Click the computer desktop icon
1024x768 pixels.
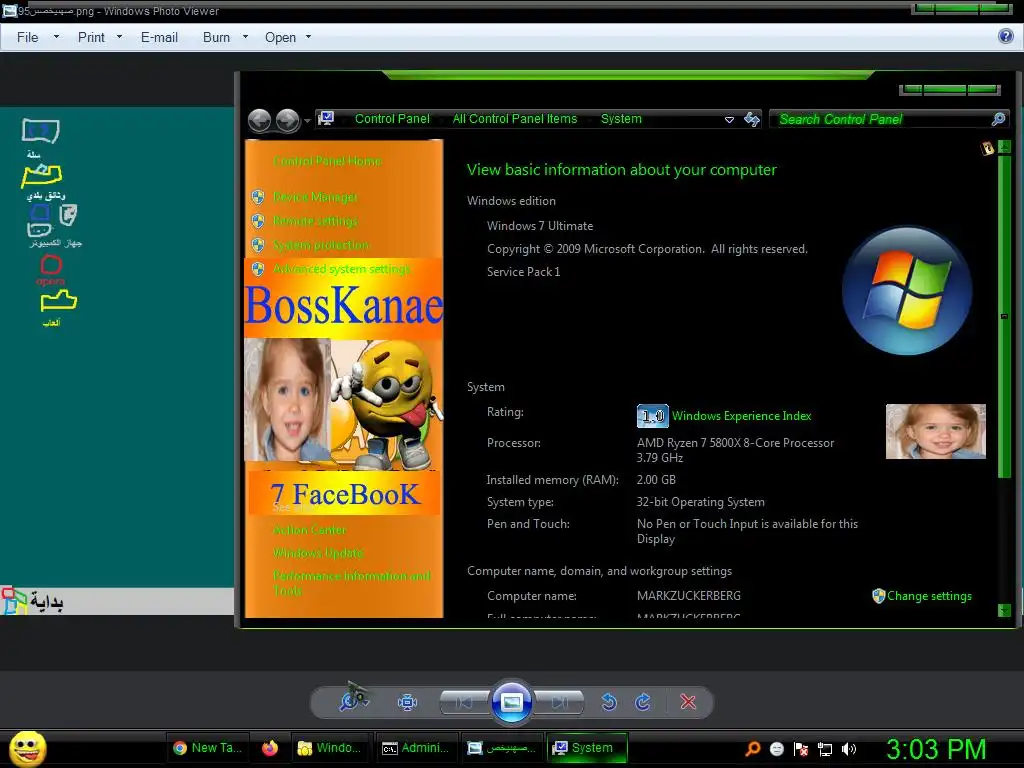click(x=54, y=226)
